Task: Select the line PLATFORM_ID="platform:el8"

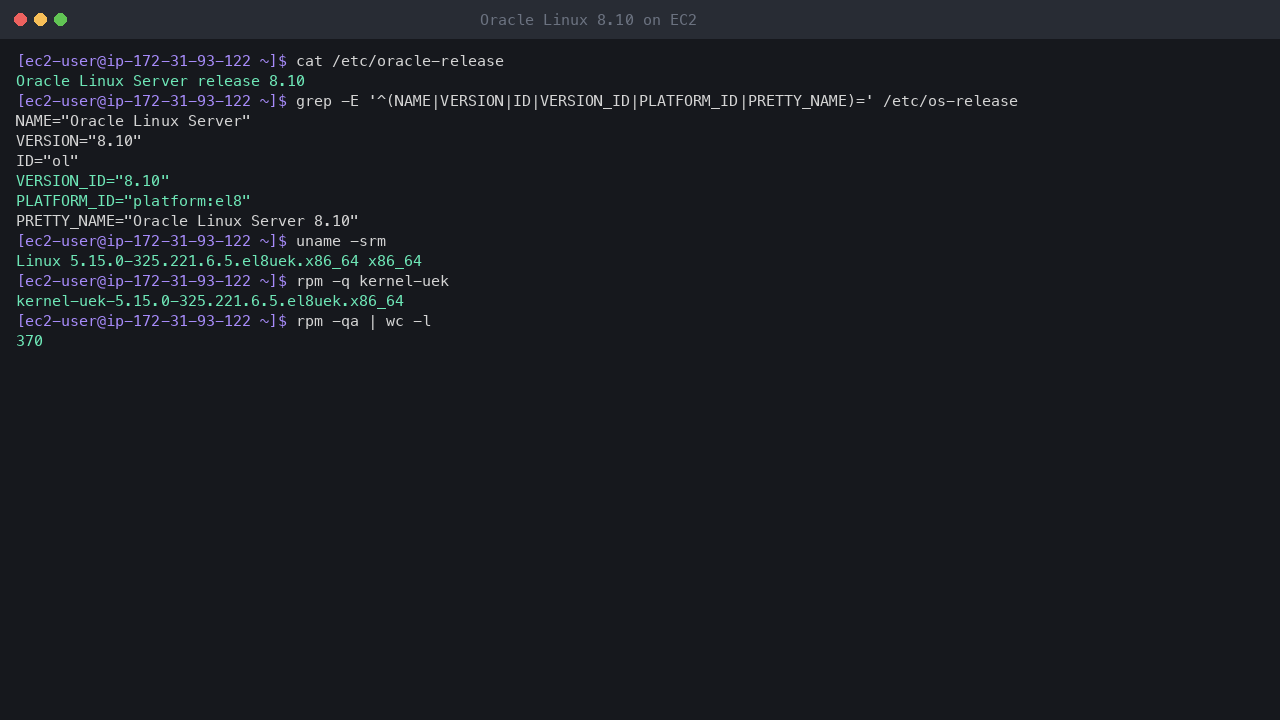Action: (x=133, y=201)
